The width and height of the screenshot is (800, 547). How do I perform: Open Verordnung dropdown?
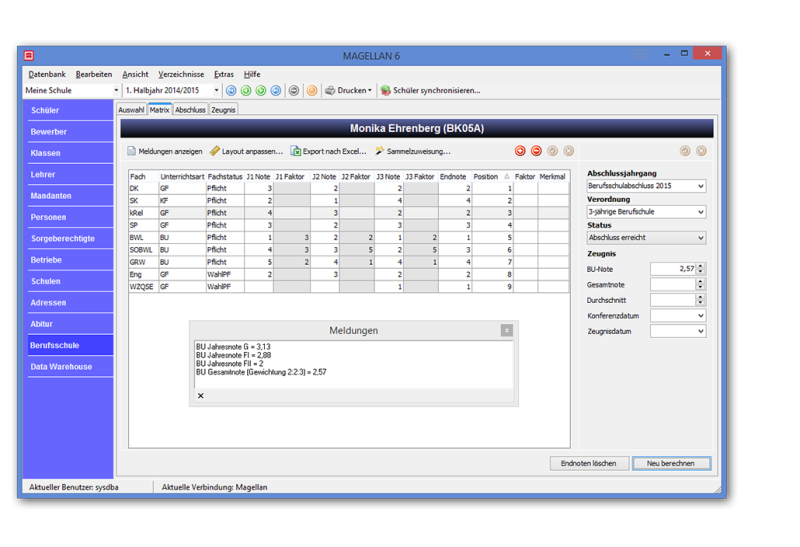701,212
